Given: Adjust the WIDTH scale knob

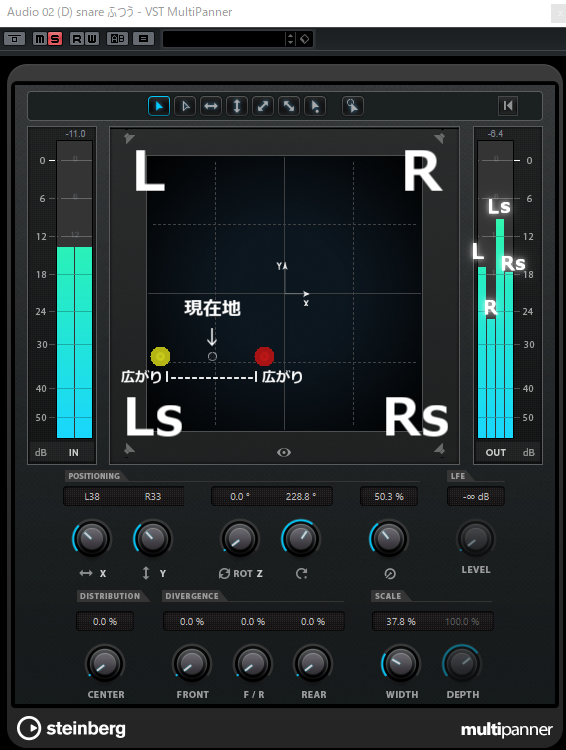Looking at the screenshot, I should click(x=401, y=664).
